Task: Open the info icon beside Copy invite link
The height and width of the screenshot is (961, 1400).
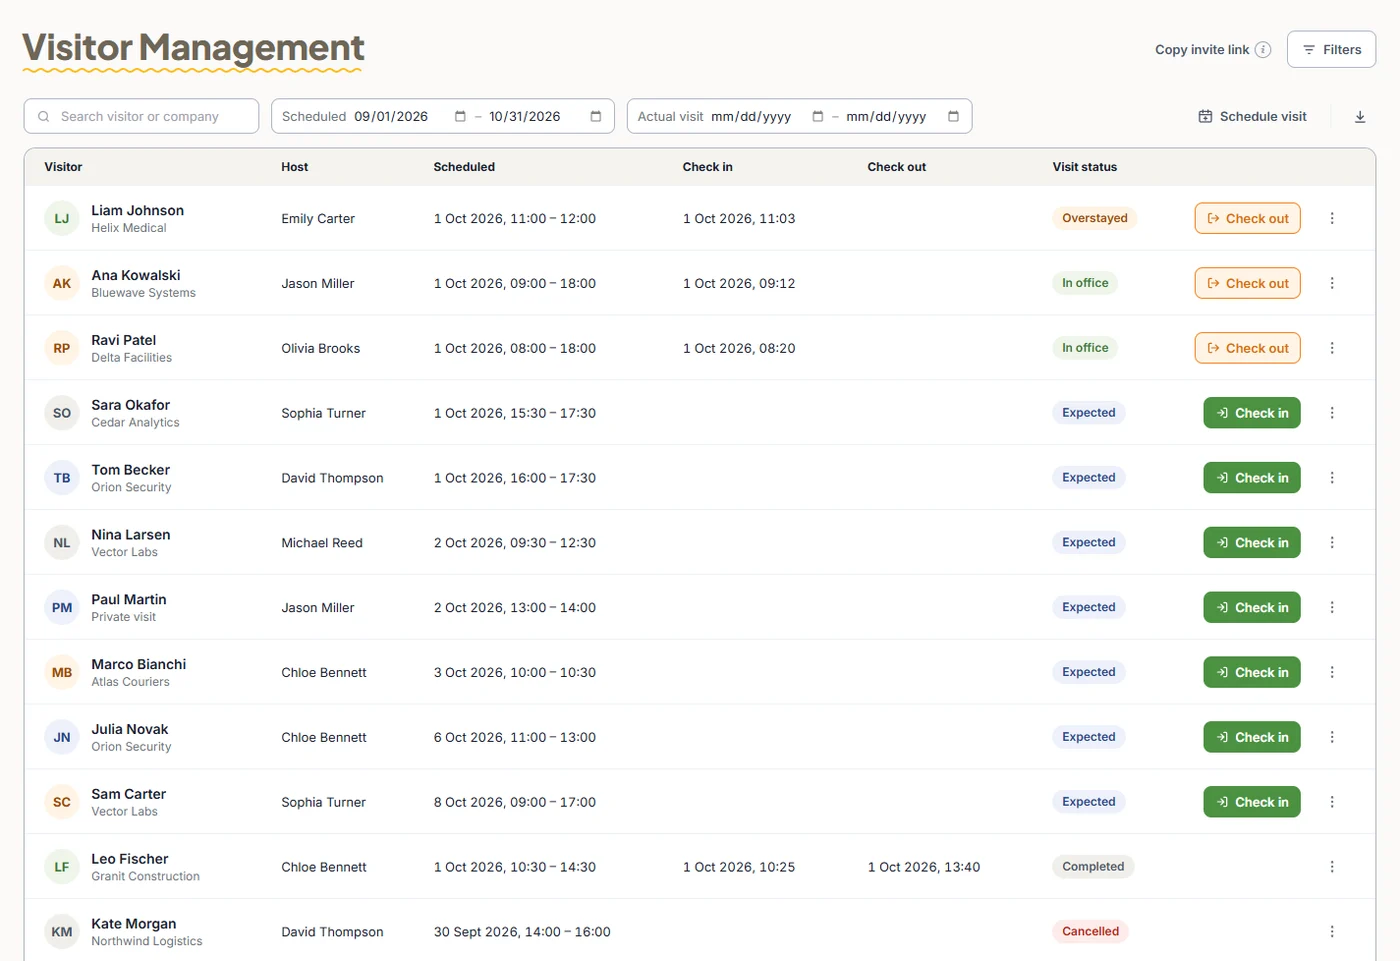Action: pos(1263,50)
